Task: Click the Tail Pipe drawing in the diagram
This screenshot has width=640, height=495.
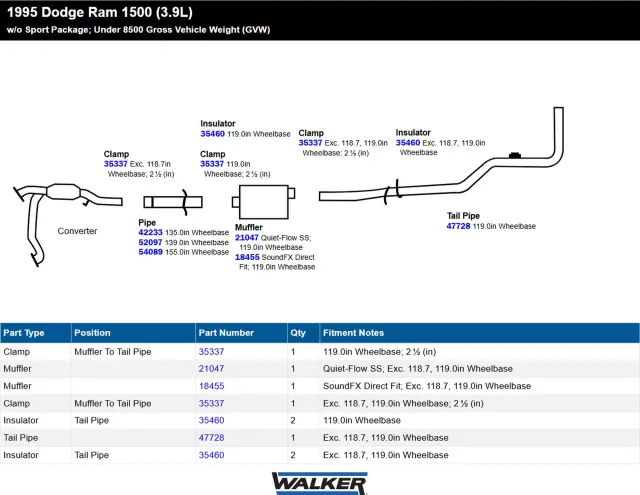Action: (441, 155)
